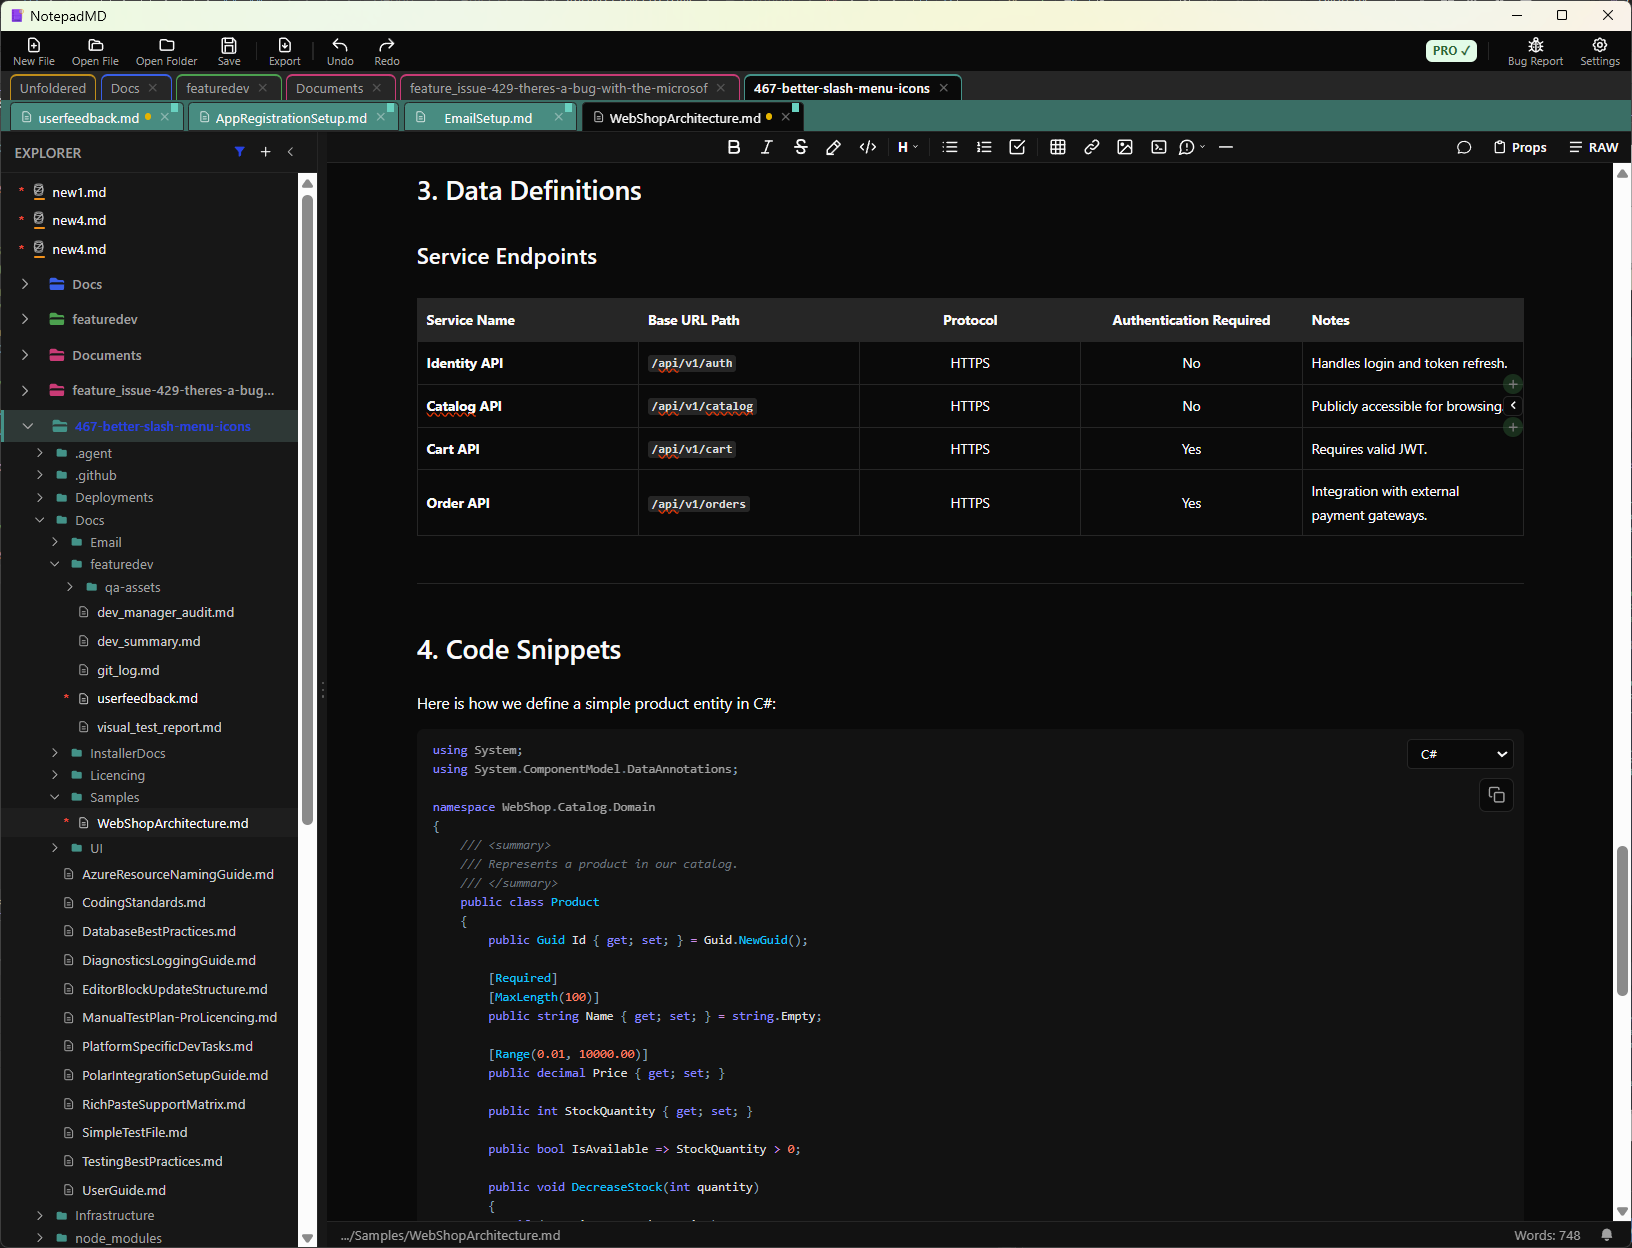Open the EmailSetup.md tab
This screenshot has height=1248, width=1632.
pos(488,118)
